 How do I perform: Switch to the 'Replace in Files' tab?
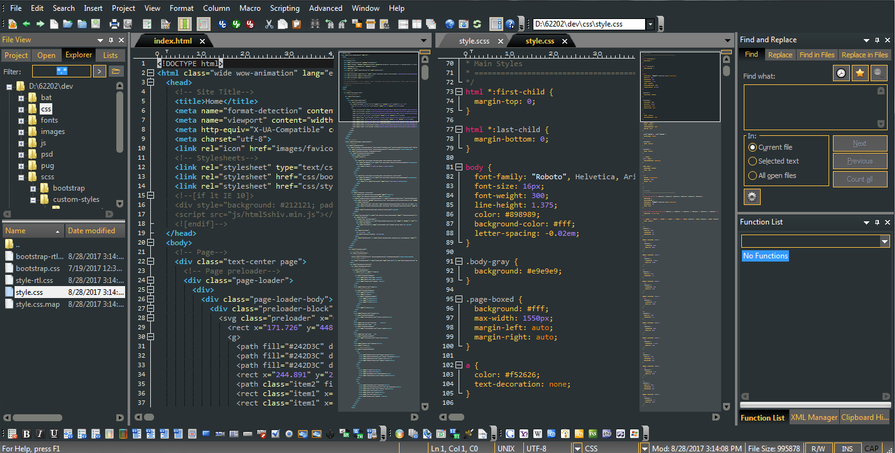tap(865, 55)
